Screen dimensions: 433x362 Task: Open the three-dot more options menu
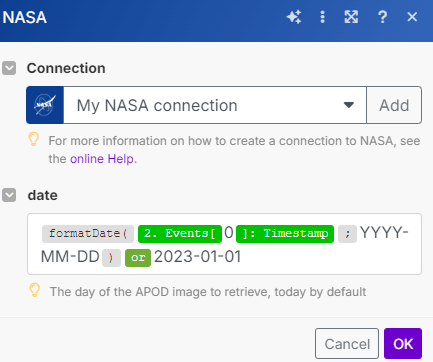322,17
